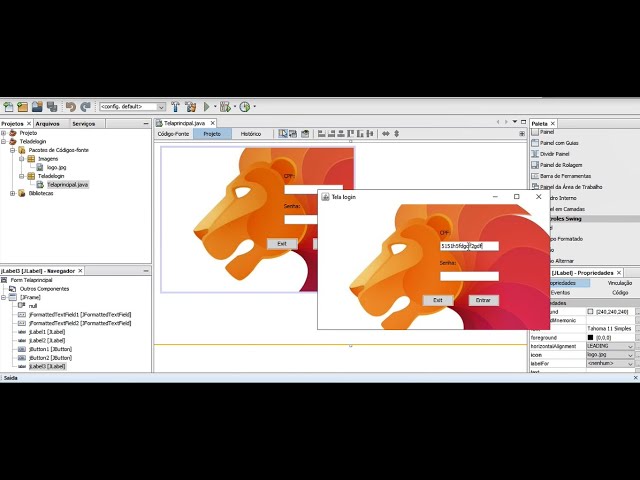The width and height of the screenshot is (640, 480).
Task: Select jLabel1 [JLabel] in Navegador
Action: [x=47, y=332]
